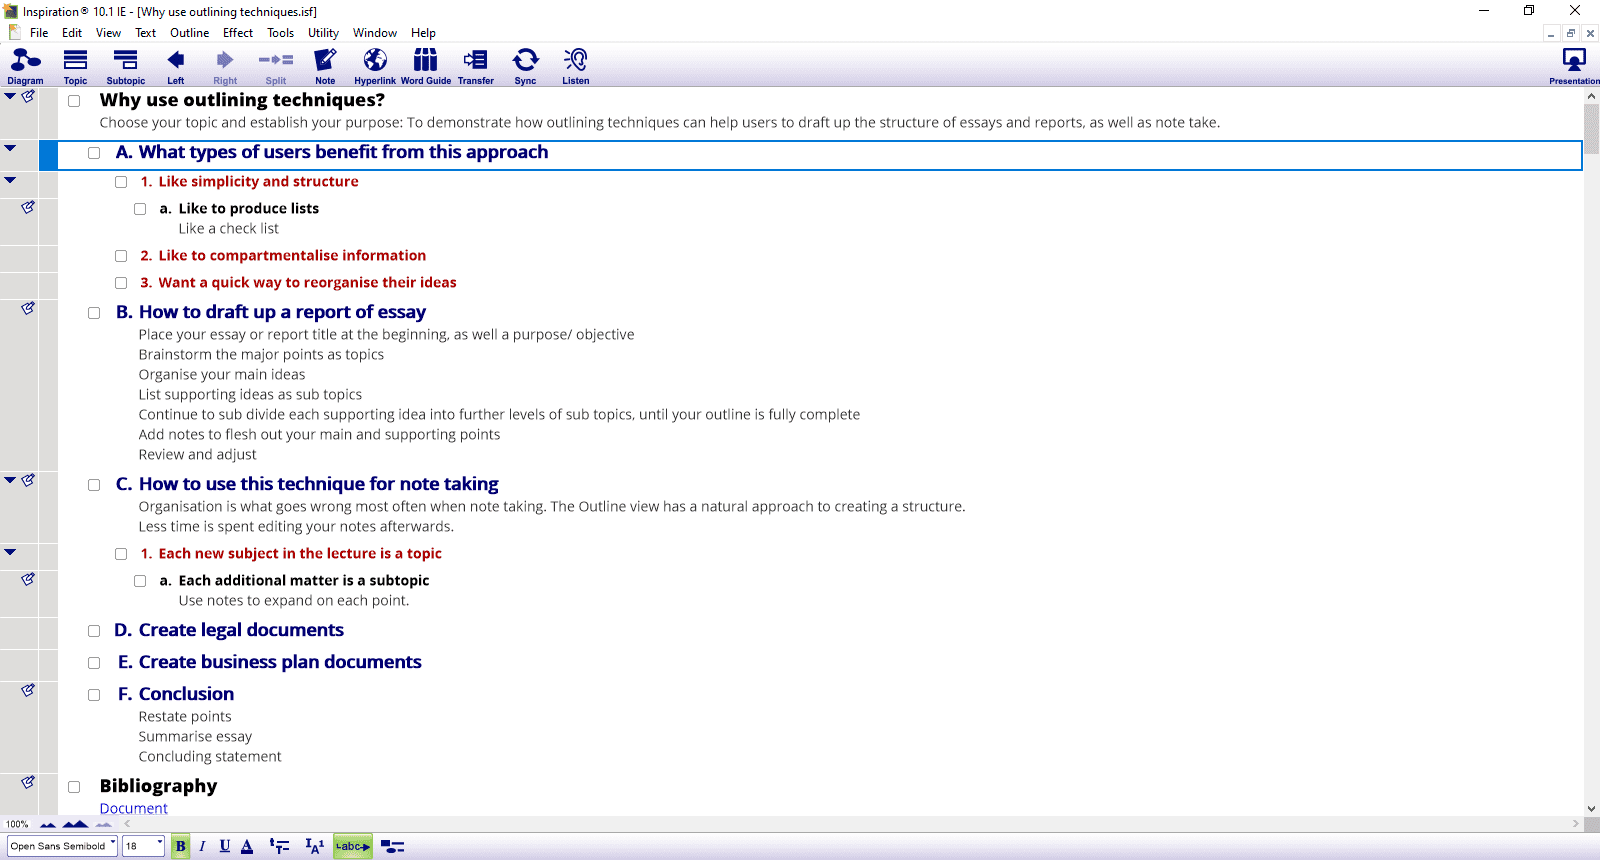The width and height of the screenshot is (1600, 860).
Task: Open the Word Guide
Action: coord(426,66)
